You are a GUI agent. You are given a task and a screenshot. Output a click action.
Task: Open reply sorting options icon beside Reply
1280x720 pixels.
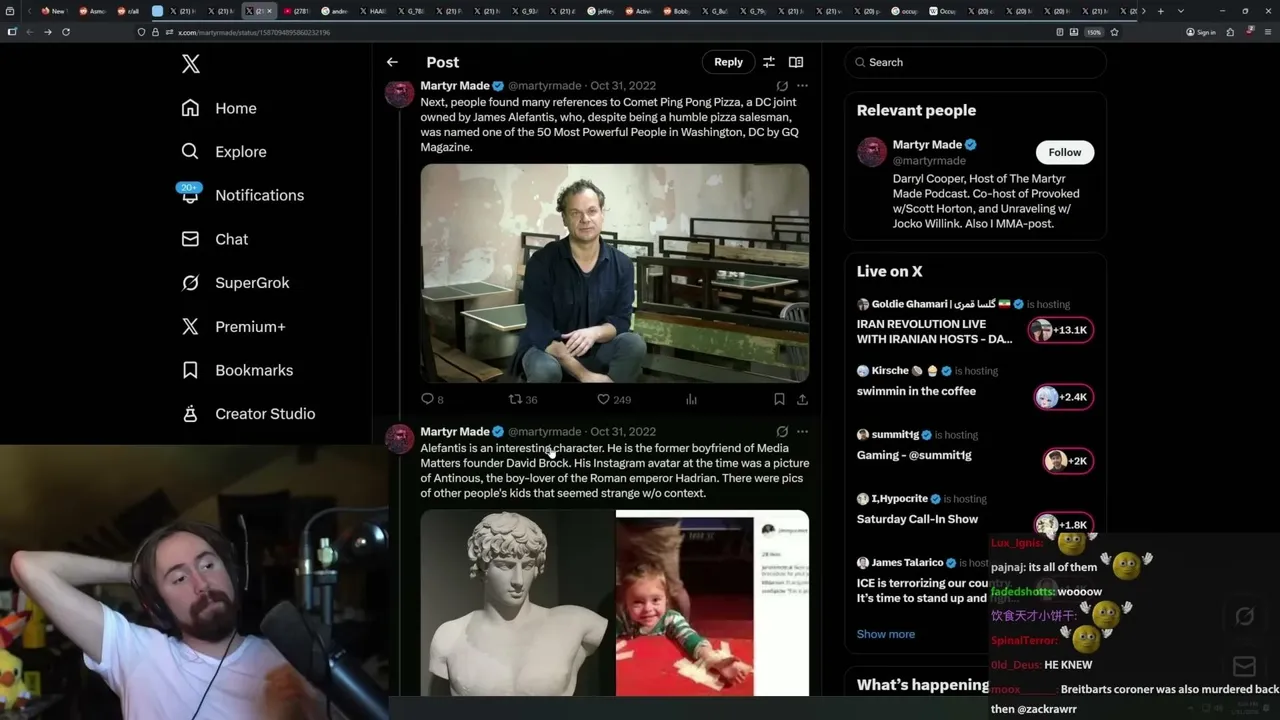click(x=769, y=62)
